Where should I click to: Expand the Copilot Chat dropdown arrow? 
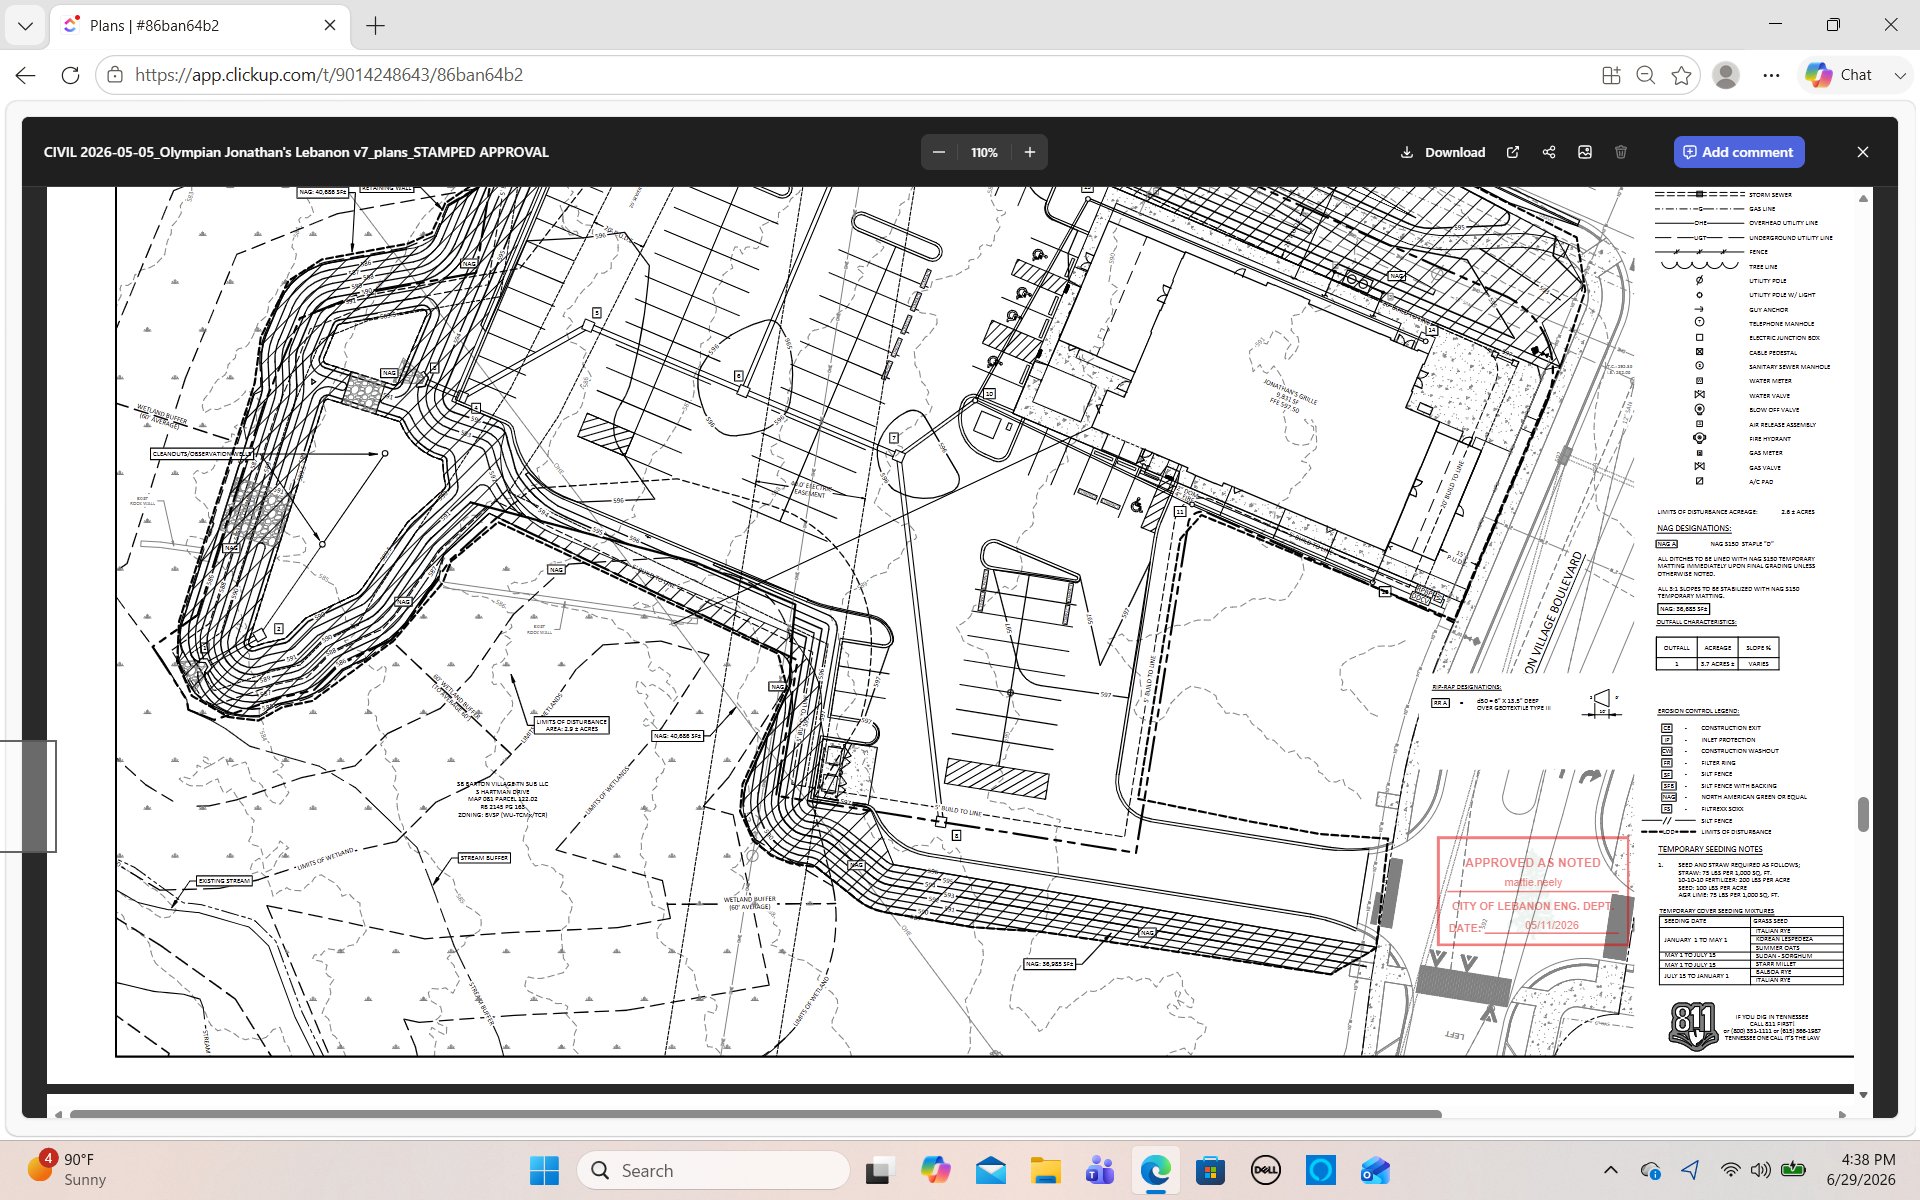click(1900, 75)
